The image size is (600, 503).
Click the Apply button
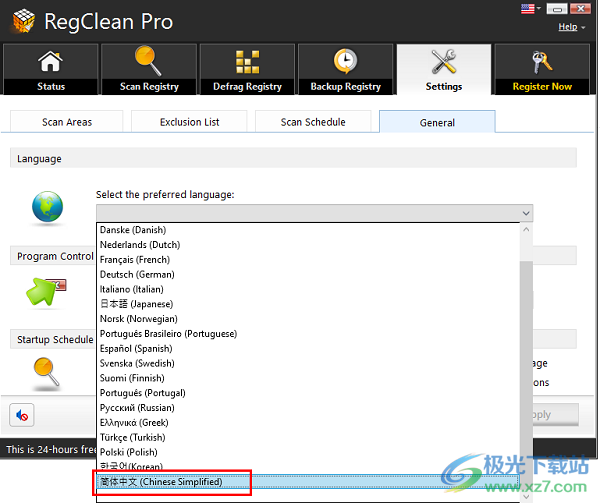(x=555, y=415)
